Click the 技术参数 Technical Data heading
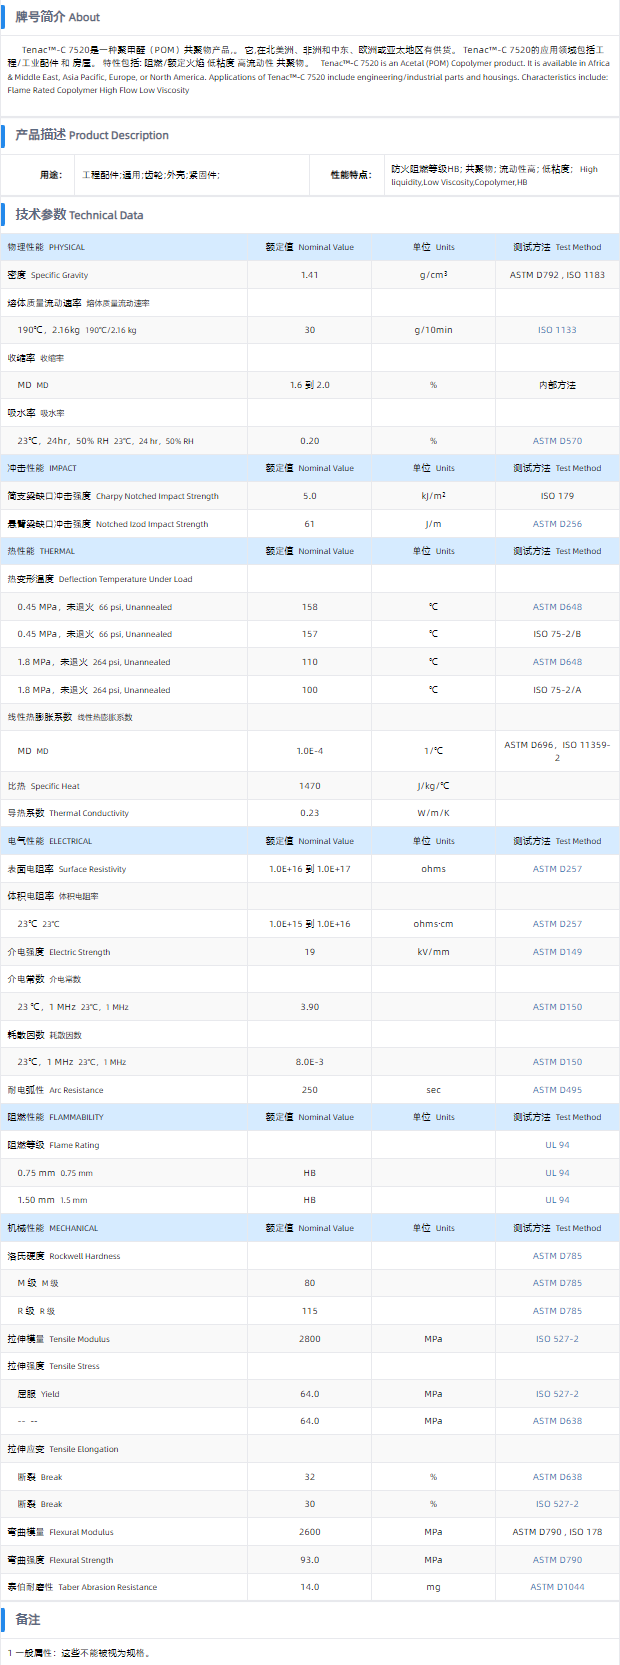The image size is (620, 1665). pyautogui.click(x=79, y=215)
